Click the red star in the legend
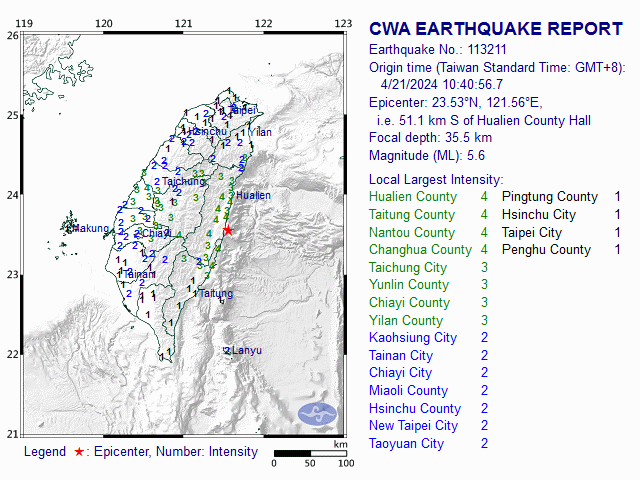The image size is (640, 480). 79,452
